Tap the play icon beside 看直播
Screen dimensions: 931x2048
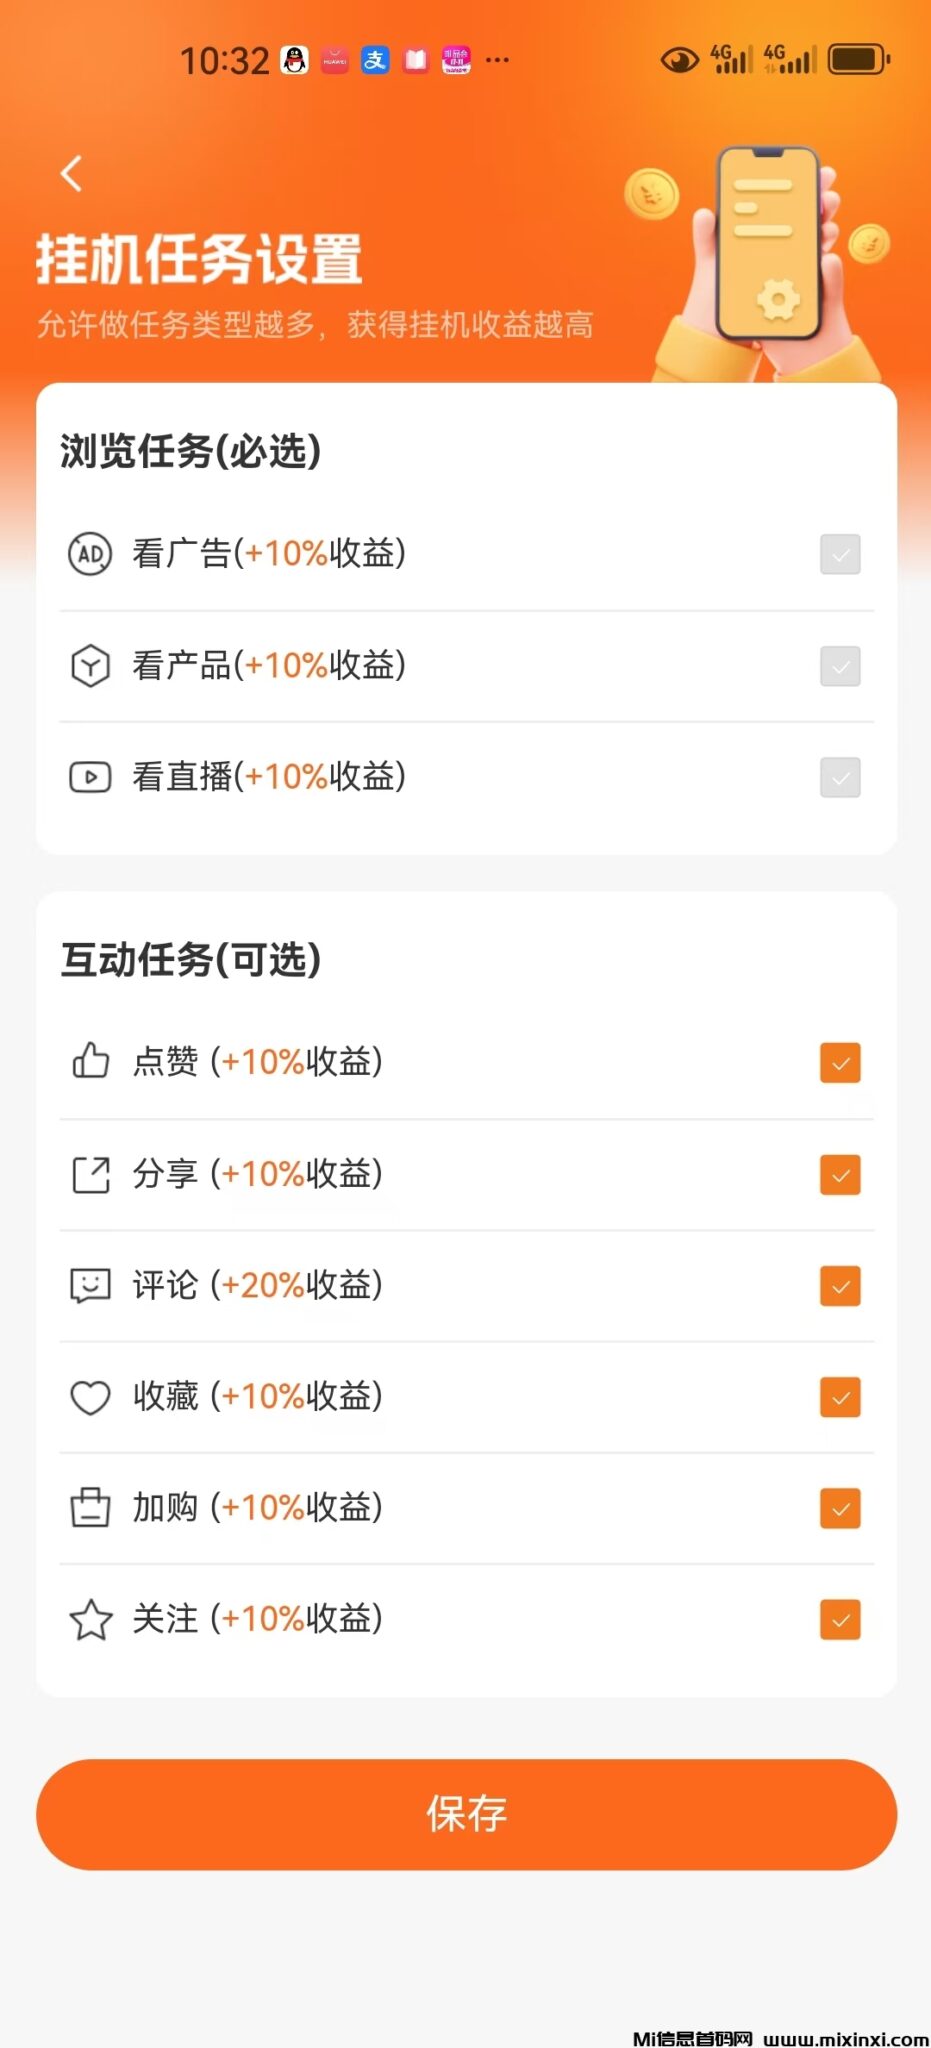click(90, 777)
